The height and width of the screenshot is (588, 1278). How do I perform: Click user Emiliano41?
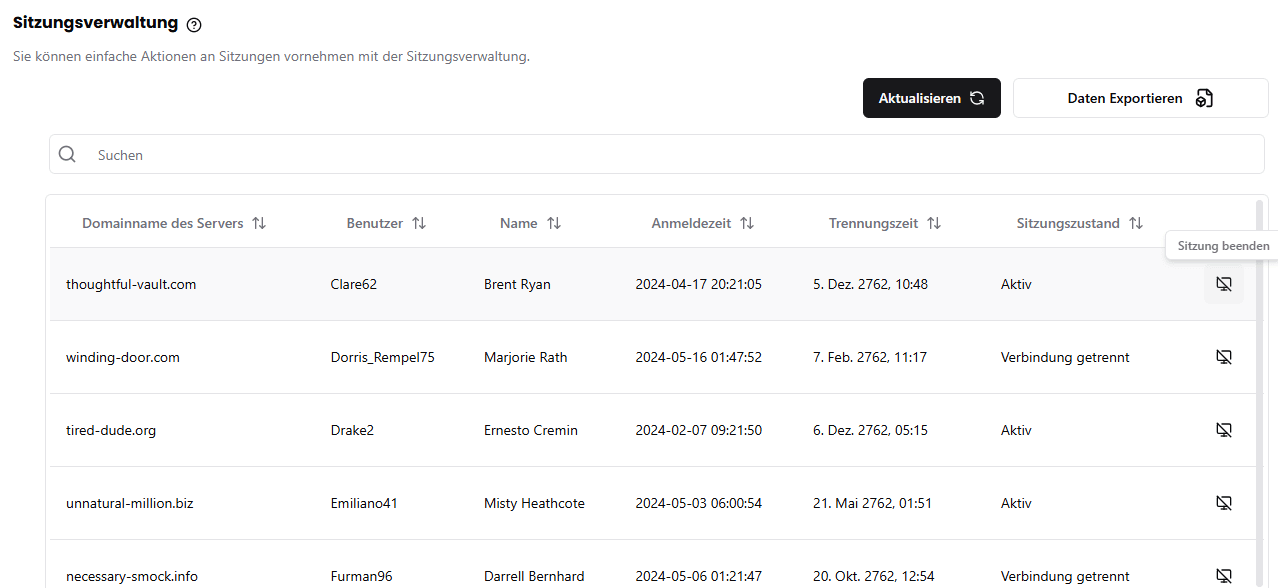pos(364,503)
